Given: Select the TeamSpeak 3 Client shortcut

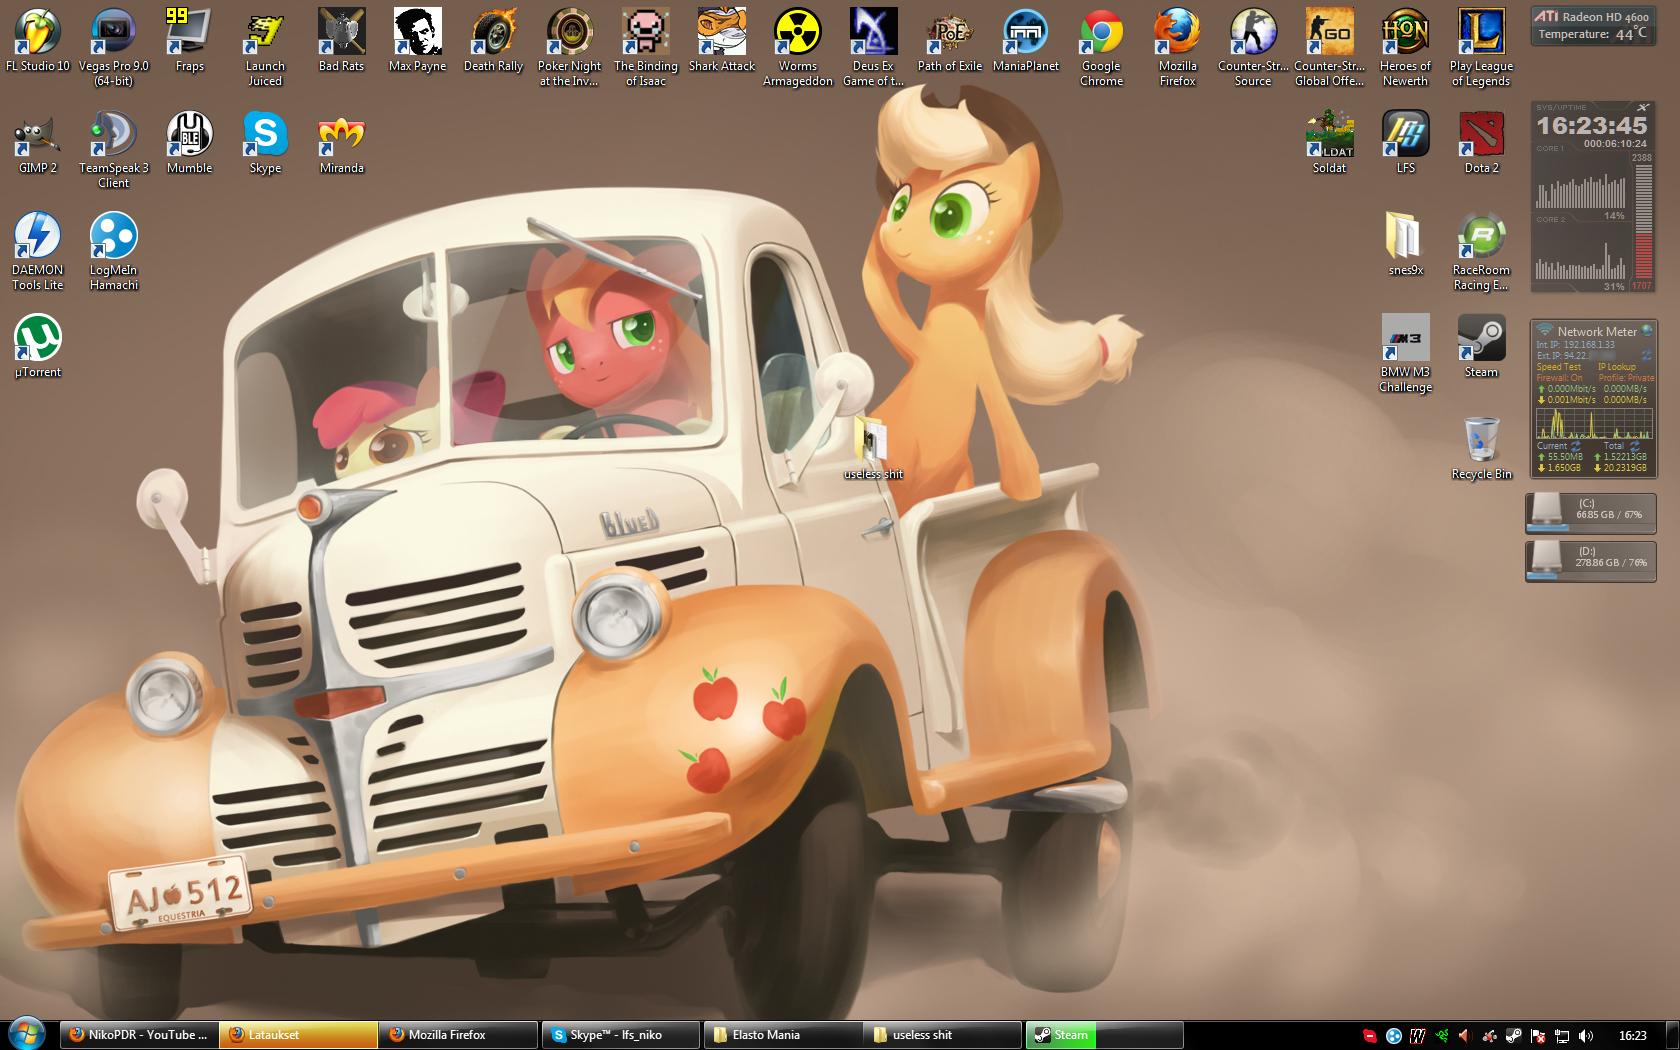Looking at the screenshot, I should pos(114,149).
